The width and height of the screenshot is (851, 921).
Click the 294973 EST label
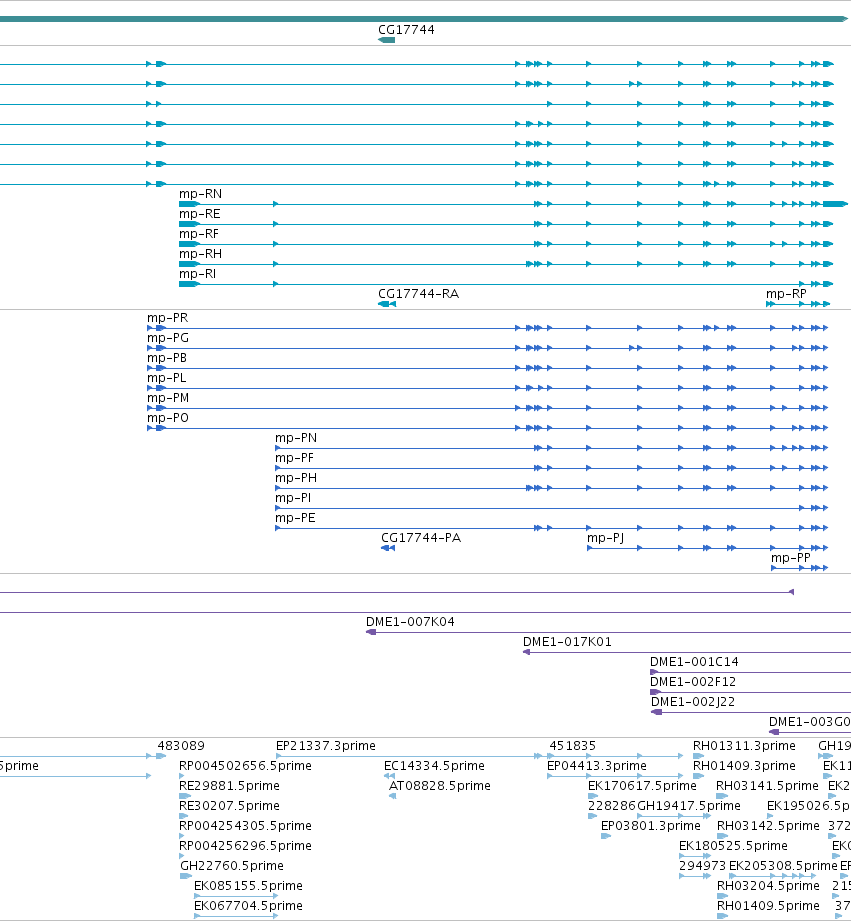coord(702,865)
